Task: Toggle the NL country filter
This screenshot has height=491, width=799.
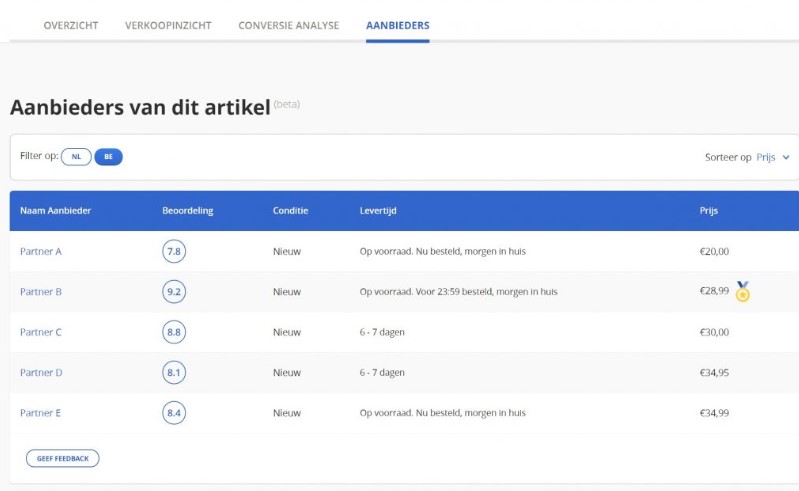Action: [x=76, y=157]
